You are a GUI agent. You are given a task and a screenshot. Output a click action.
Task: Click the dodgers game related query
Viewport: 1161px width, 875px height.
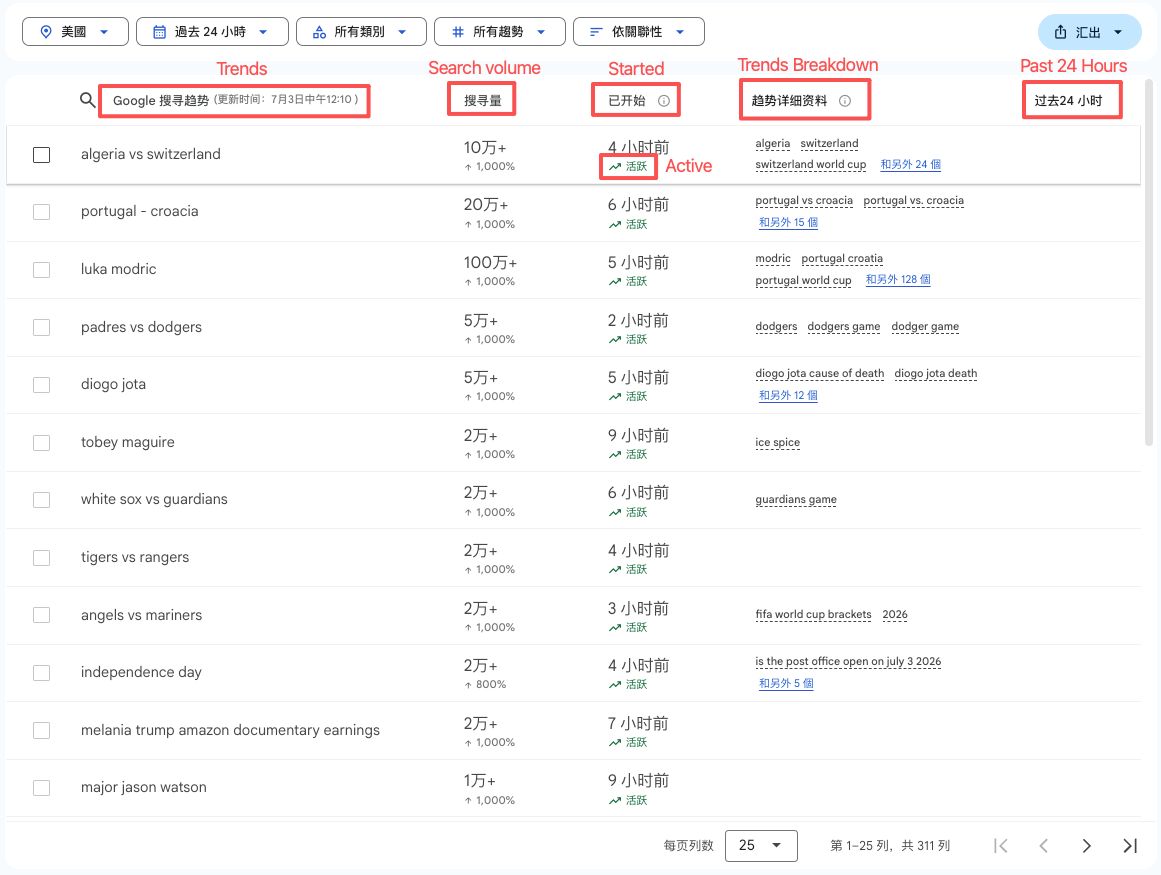[x=843, y=326]
